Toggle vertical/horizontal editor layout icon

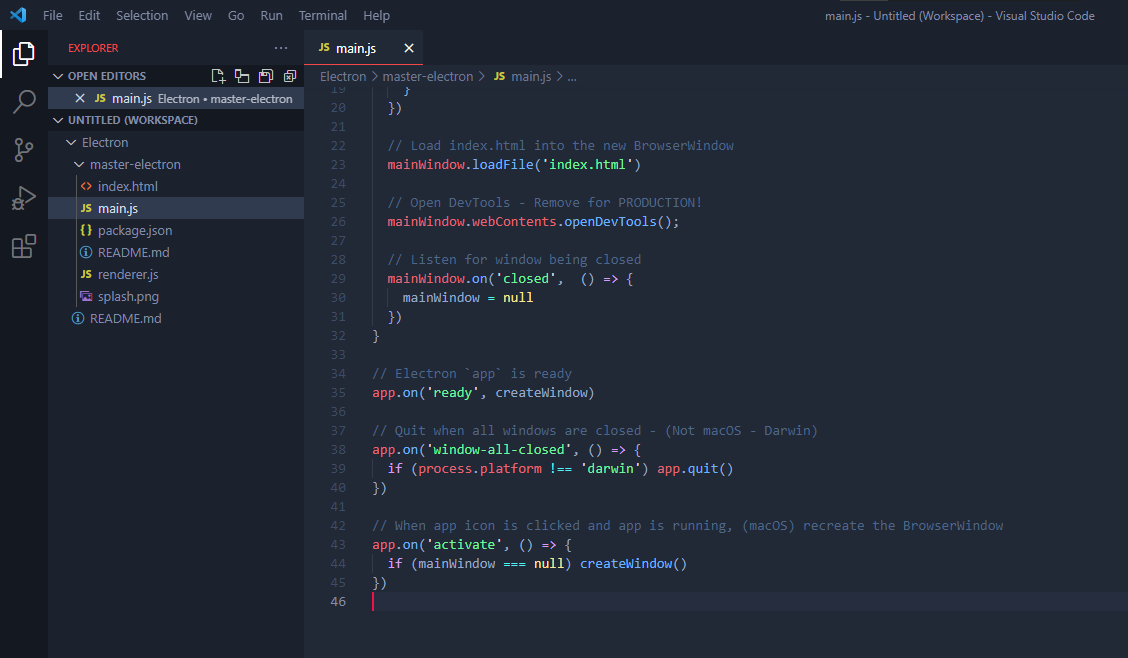pos(242,76)
